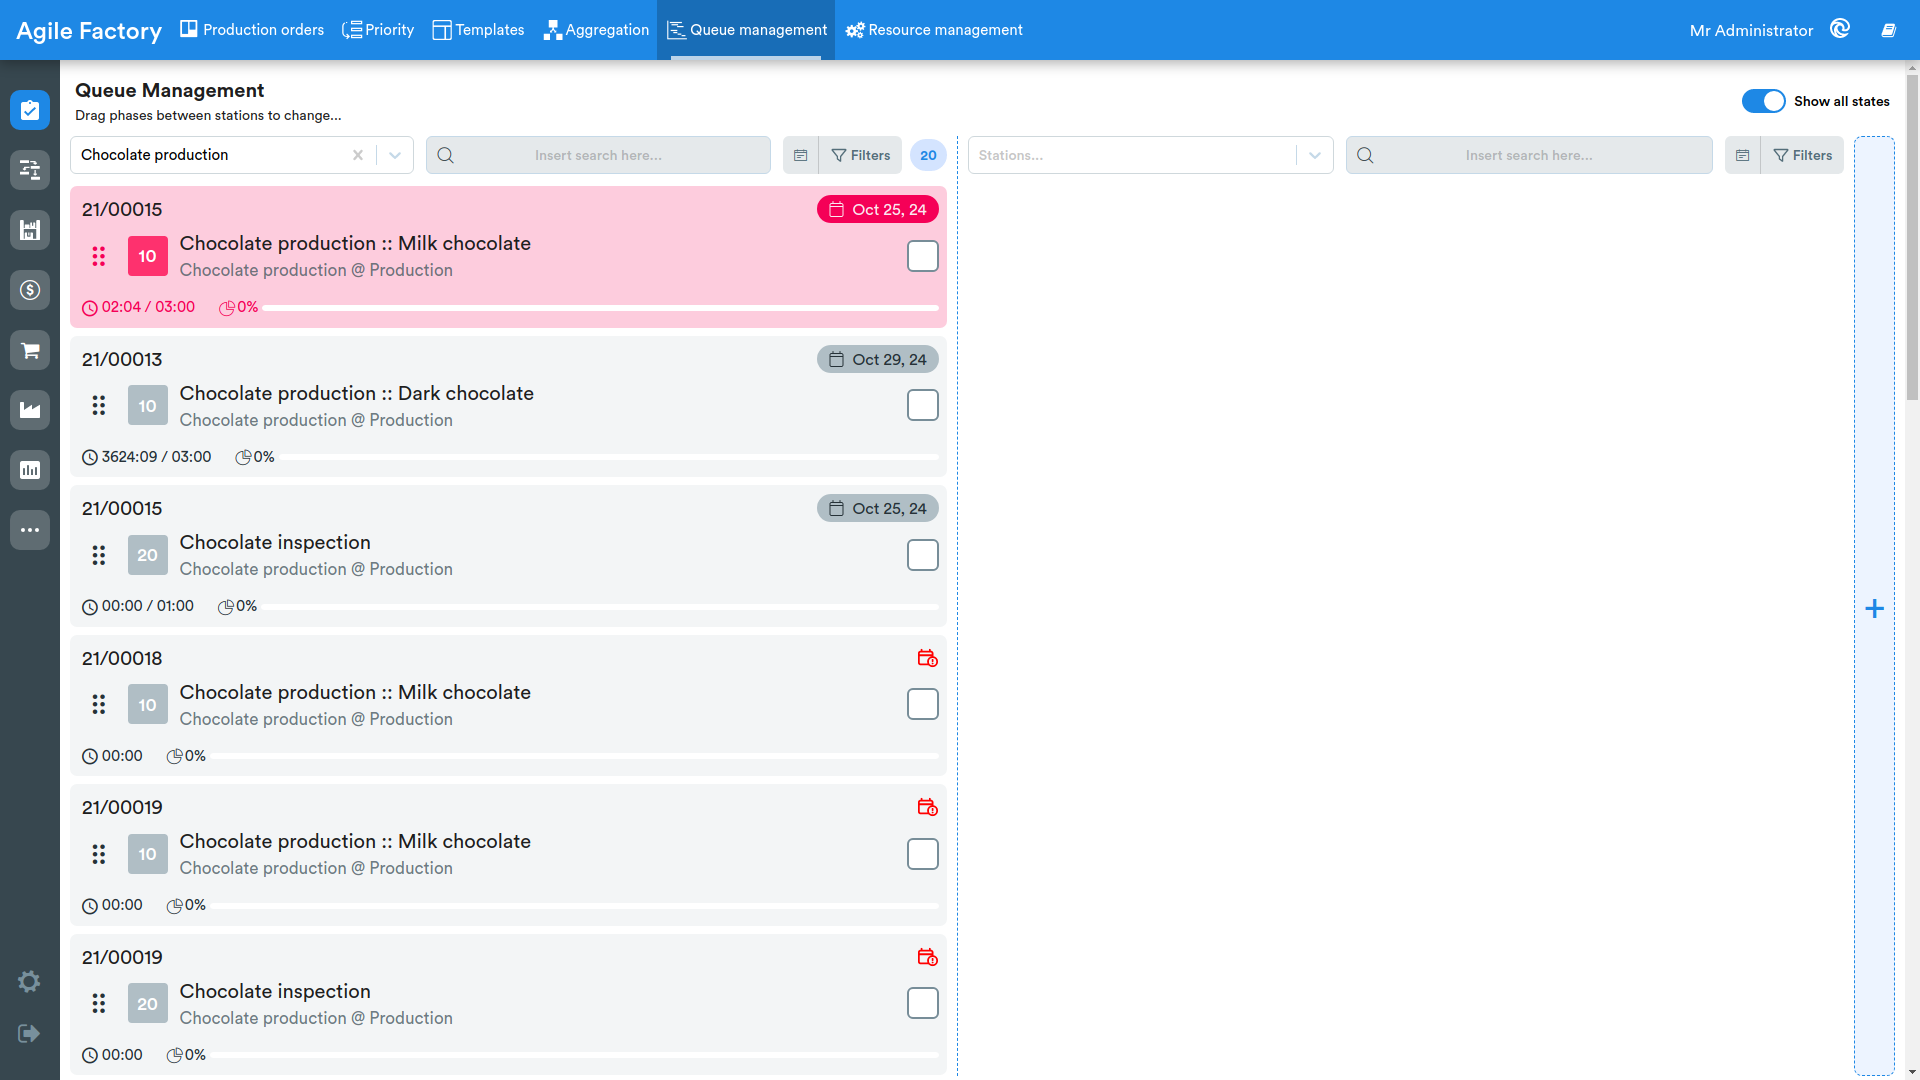Open the save/disk sidebar icon

click(30, 230)
